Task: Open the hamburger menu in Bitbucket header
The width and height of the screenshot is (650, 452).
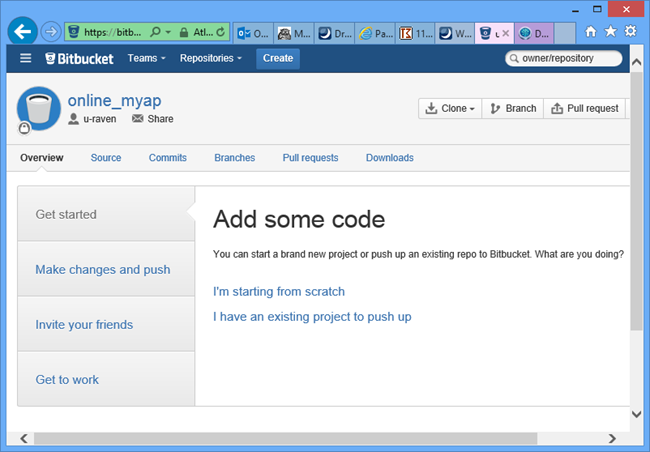Action: click(x=26, y=58)
